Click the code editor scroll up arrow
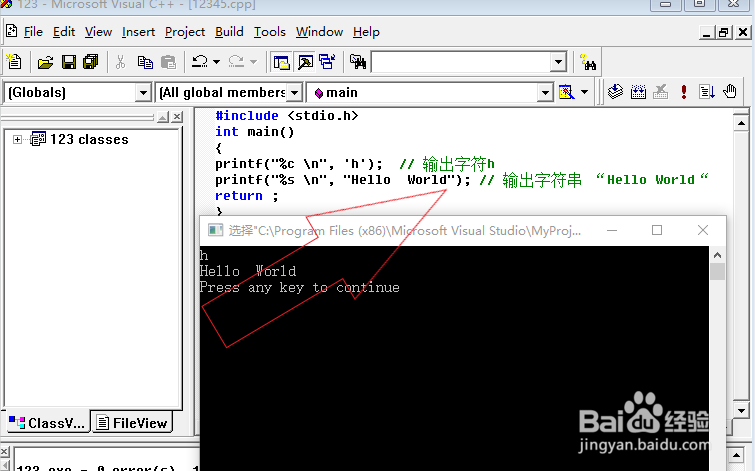The image size is (755, 471). [x=741, y=123]
